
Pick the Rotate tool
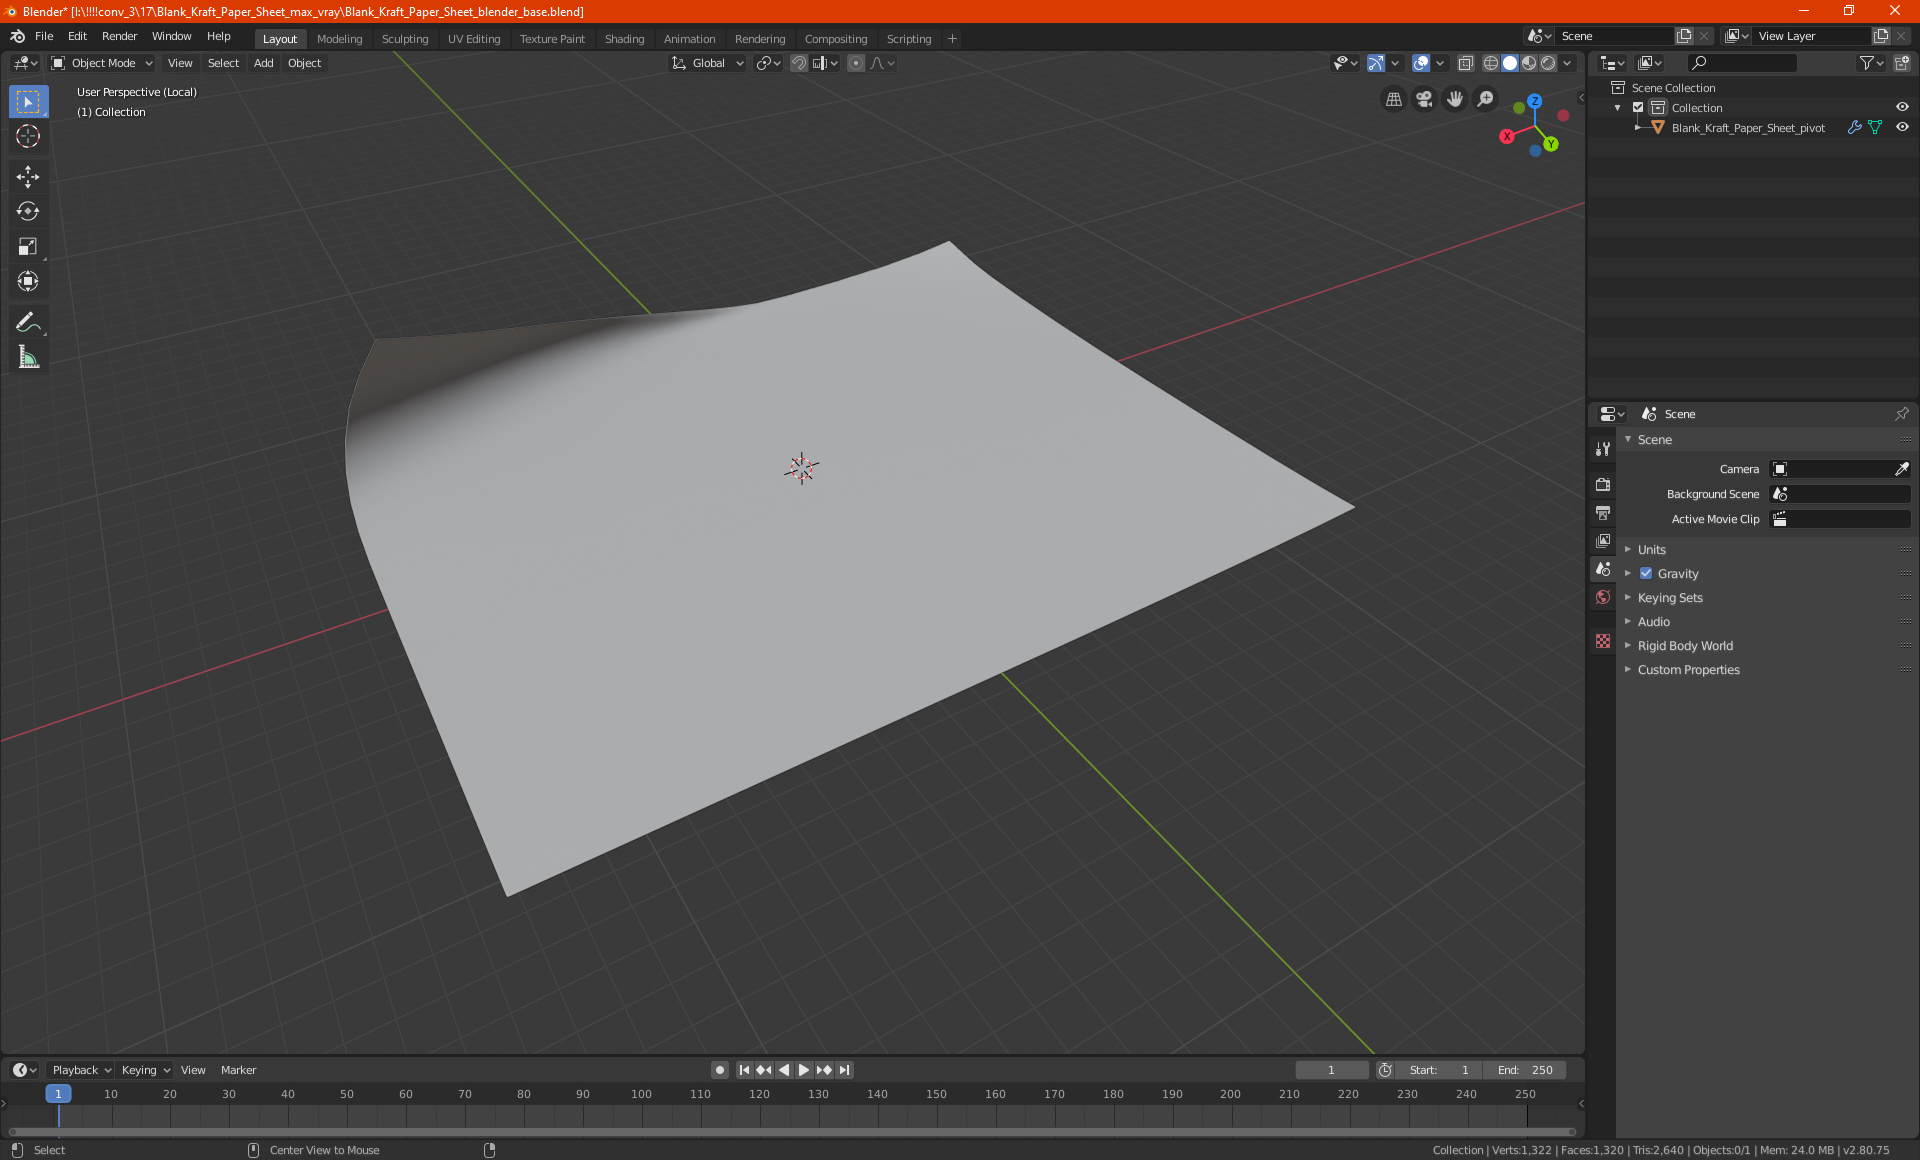coord(28,212)
